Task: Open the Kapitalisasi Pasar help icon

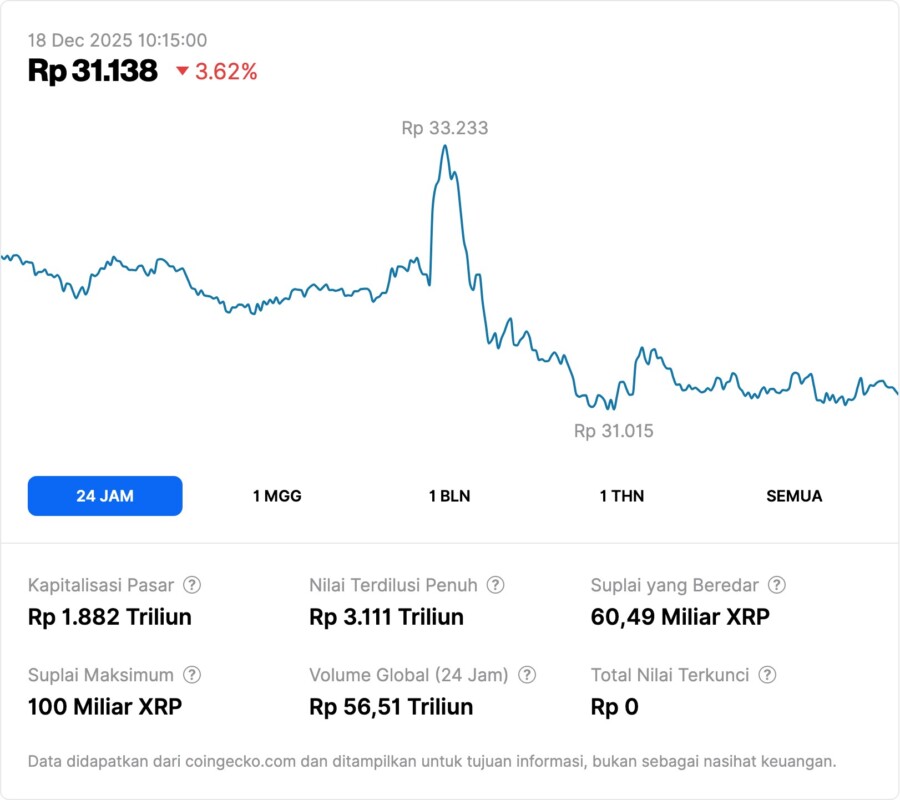Action: click(x=192, y=585)
